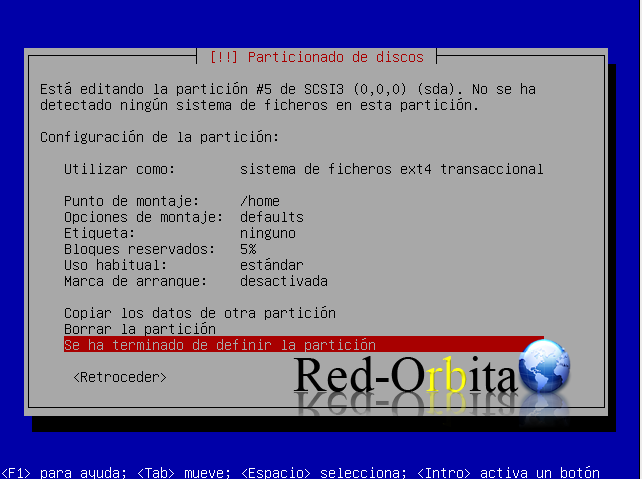Viewport: 642px width, 479px height.
Task: Toggle the 'Marca de arranque' boot flag
Action: coord(135,281)
